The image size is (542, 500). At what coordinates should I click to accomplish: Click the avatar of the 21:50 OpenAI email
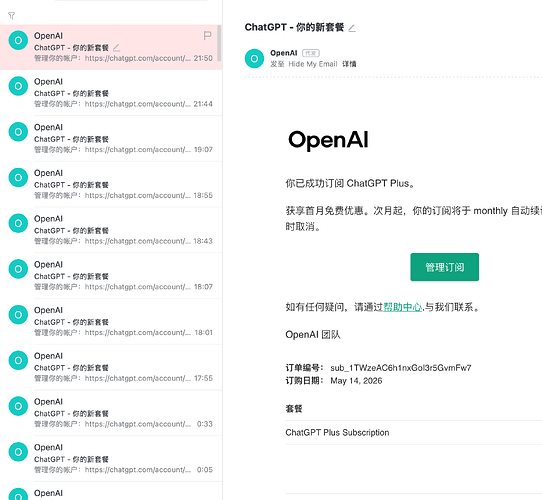[x=18, y=40]
